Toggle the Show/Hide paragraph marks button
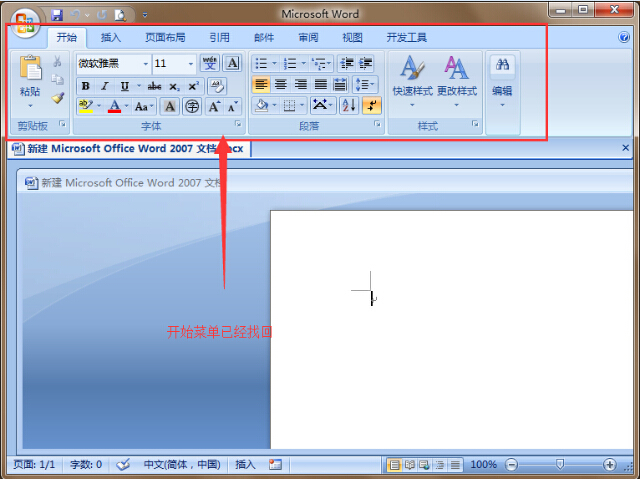The width and height of the screenshot is (640, 479). coord(371,105)
